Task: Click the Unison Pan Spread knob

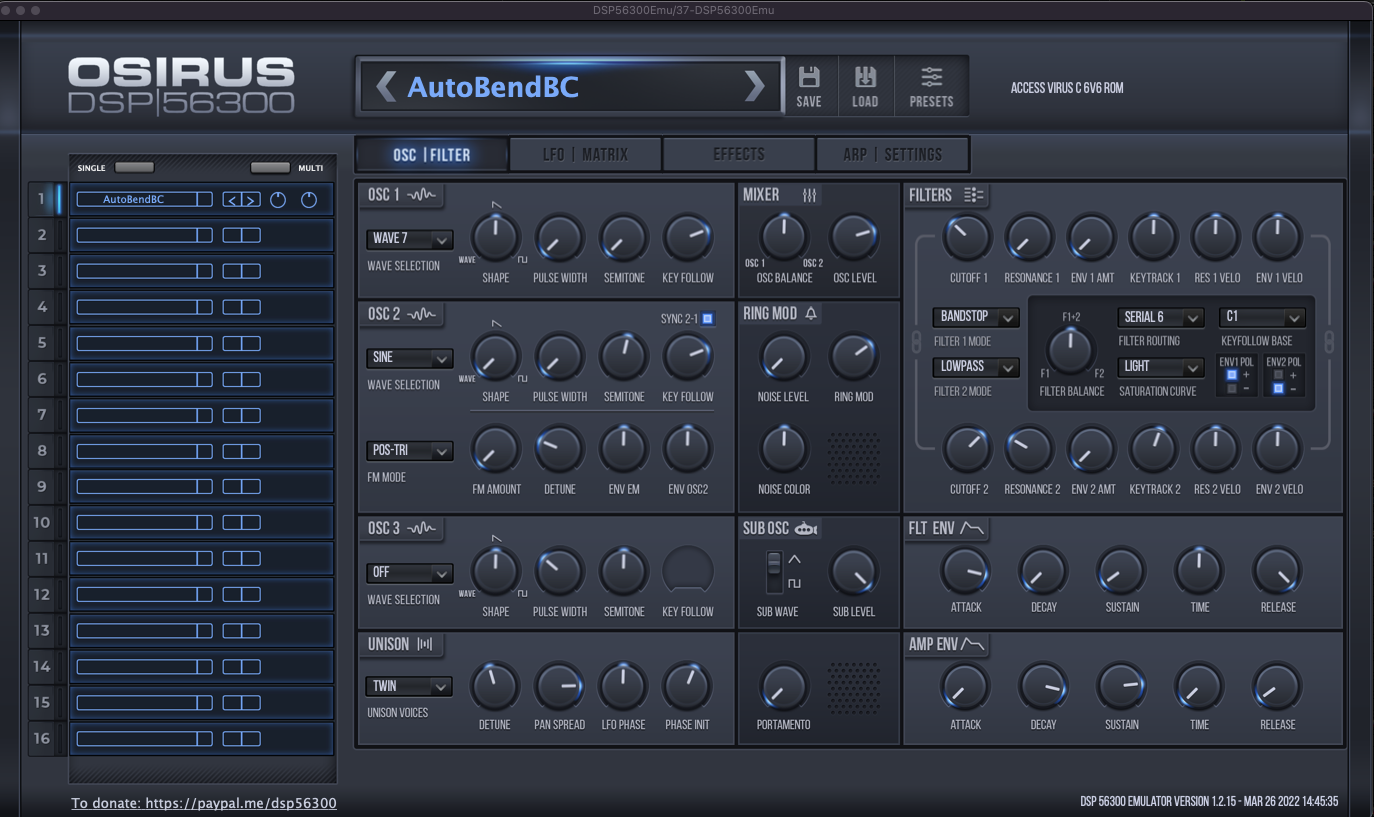Action: point(559,687)
